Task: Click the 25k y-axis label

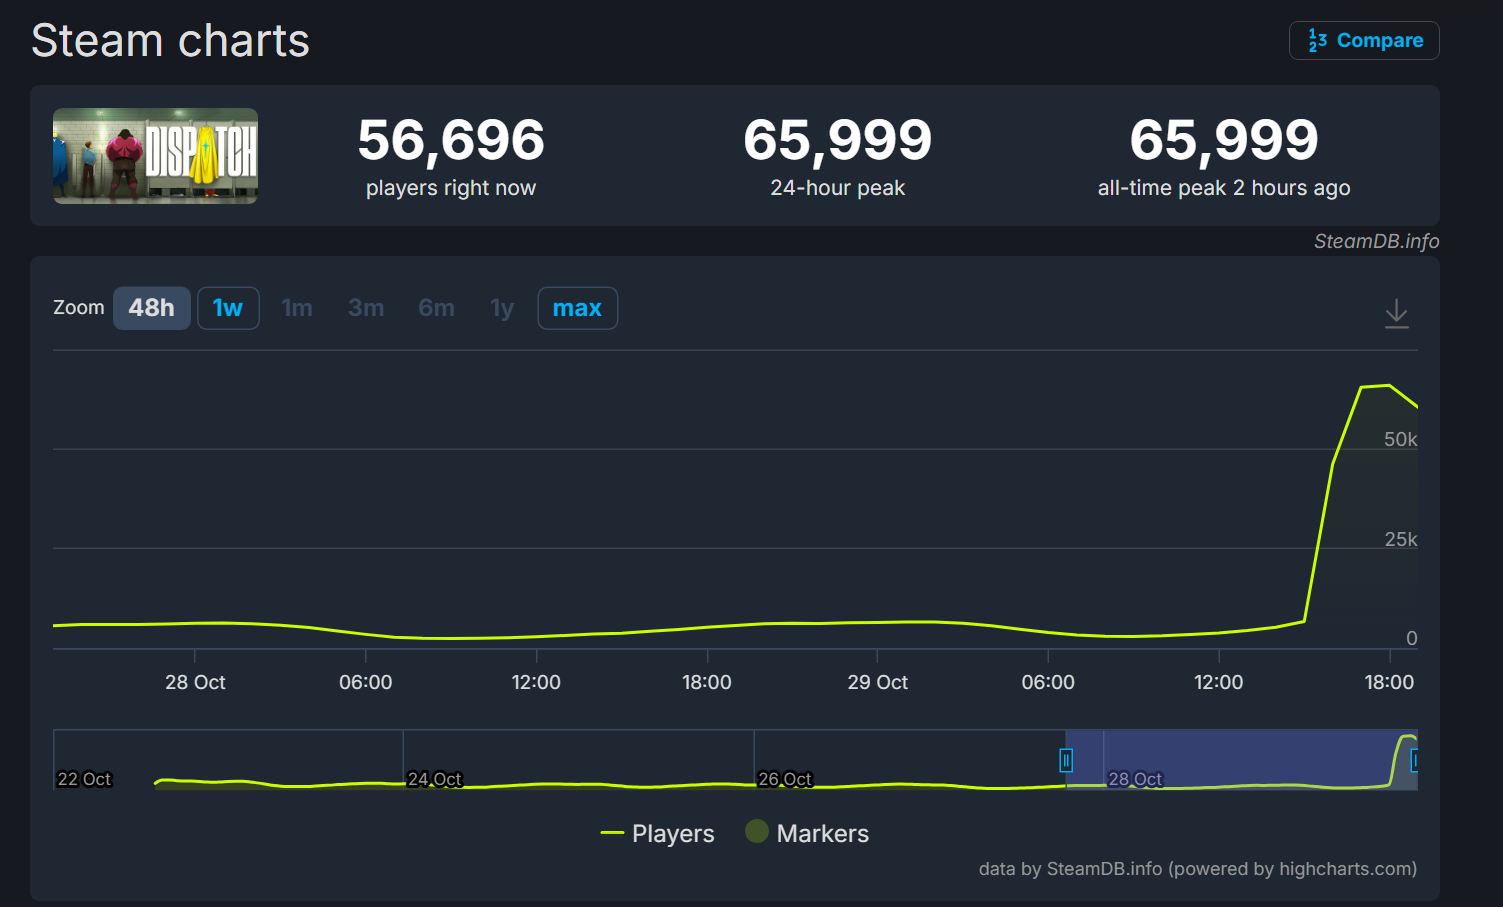Action: [1400, 539]
